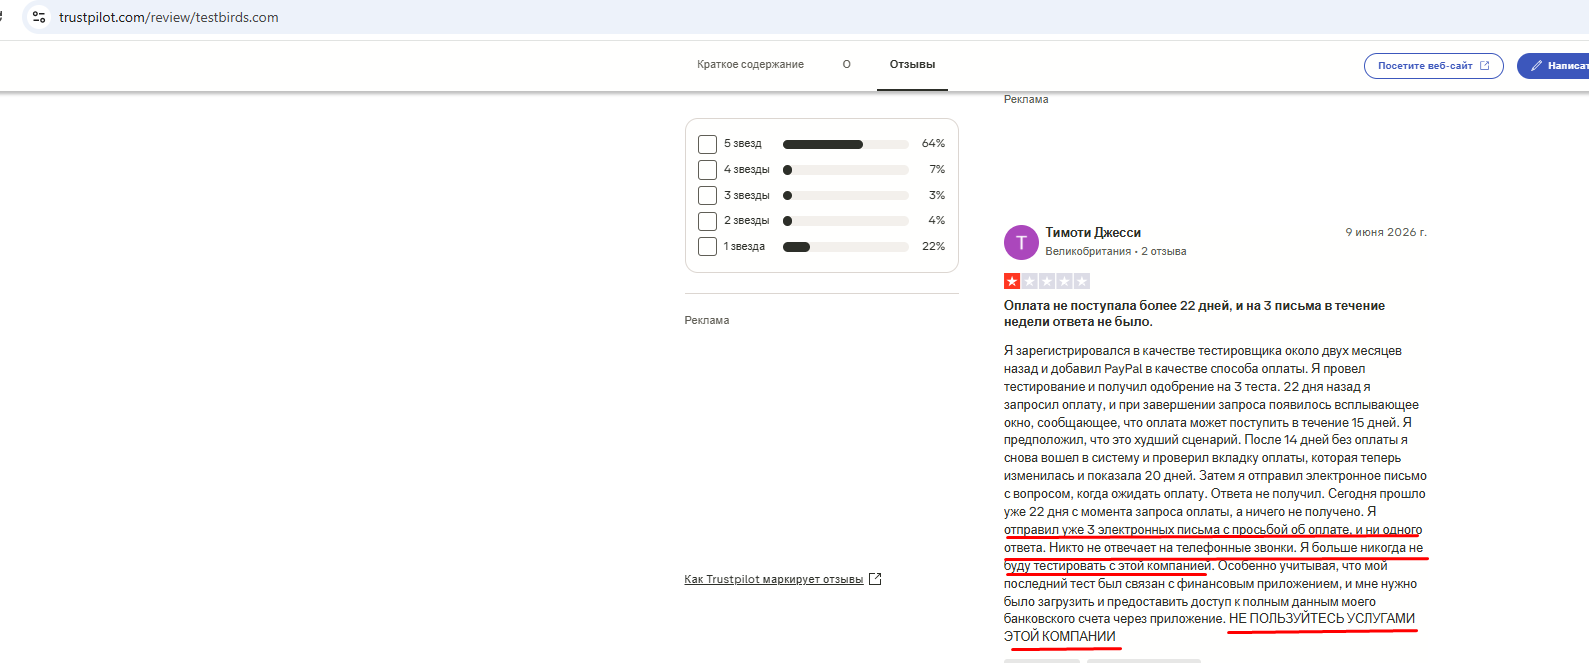Check the 4 звезды filter checkbox

click(x=707, y=170)
